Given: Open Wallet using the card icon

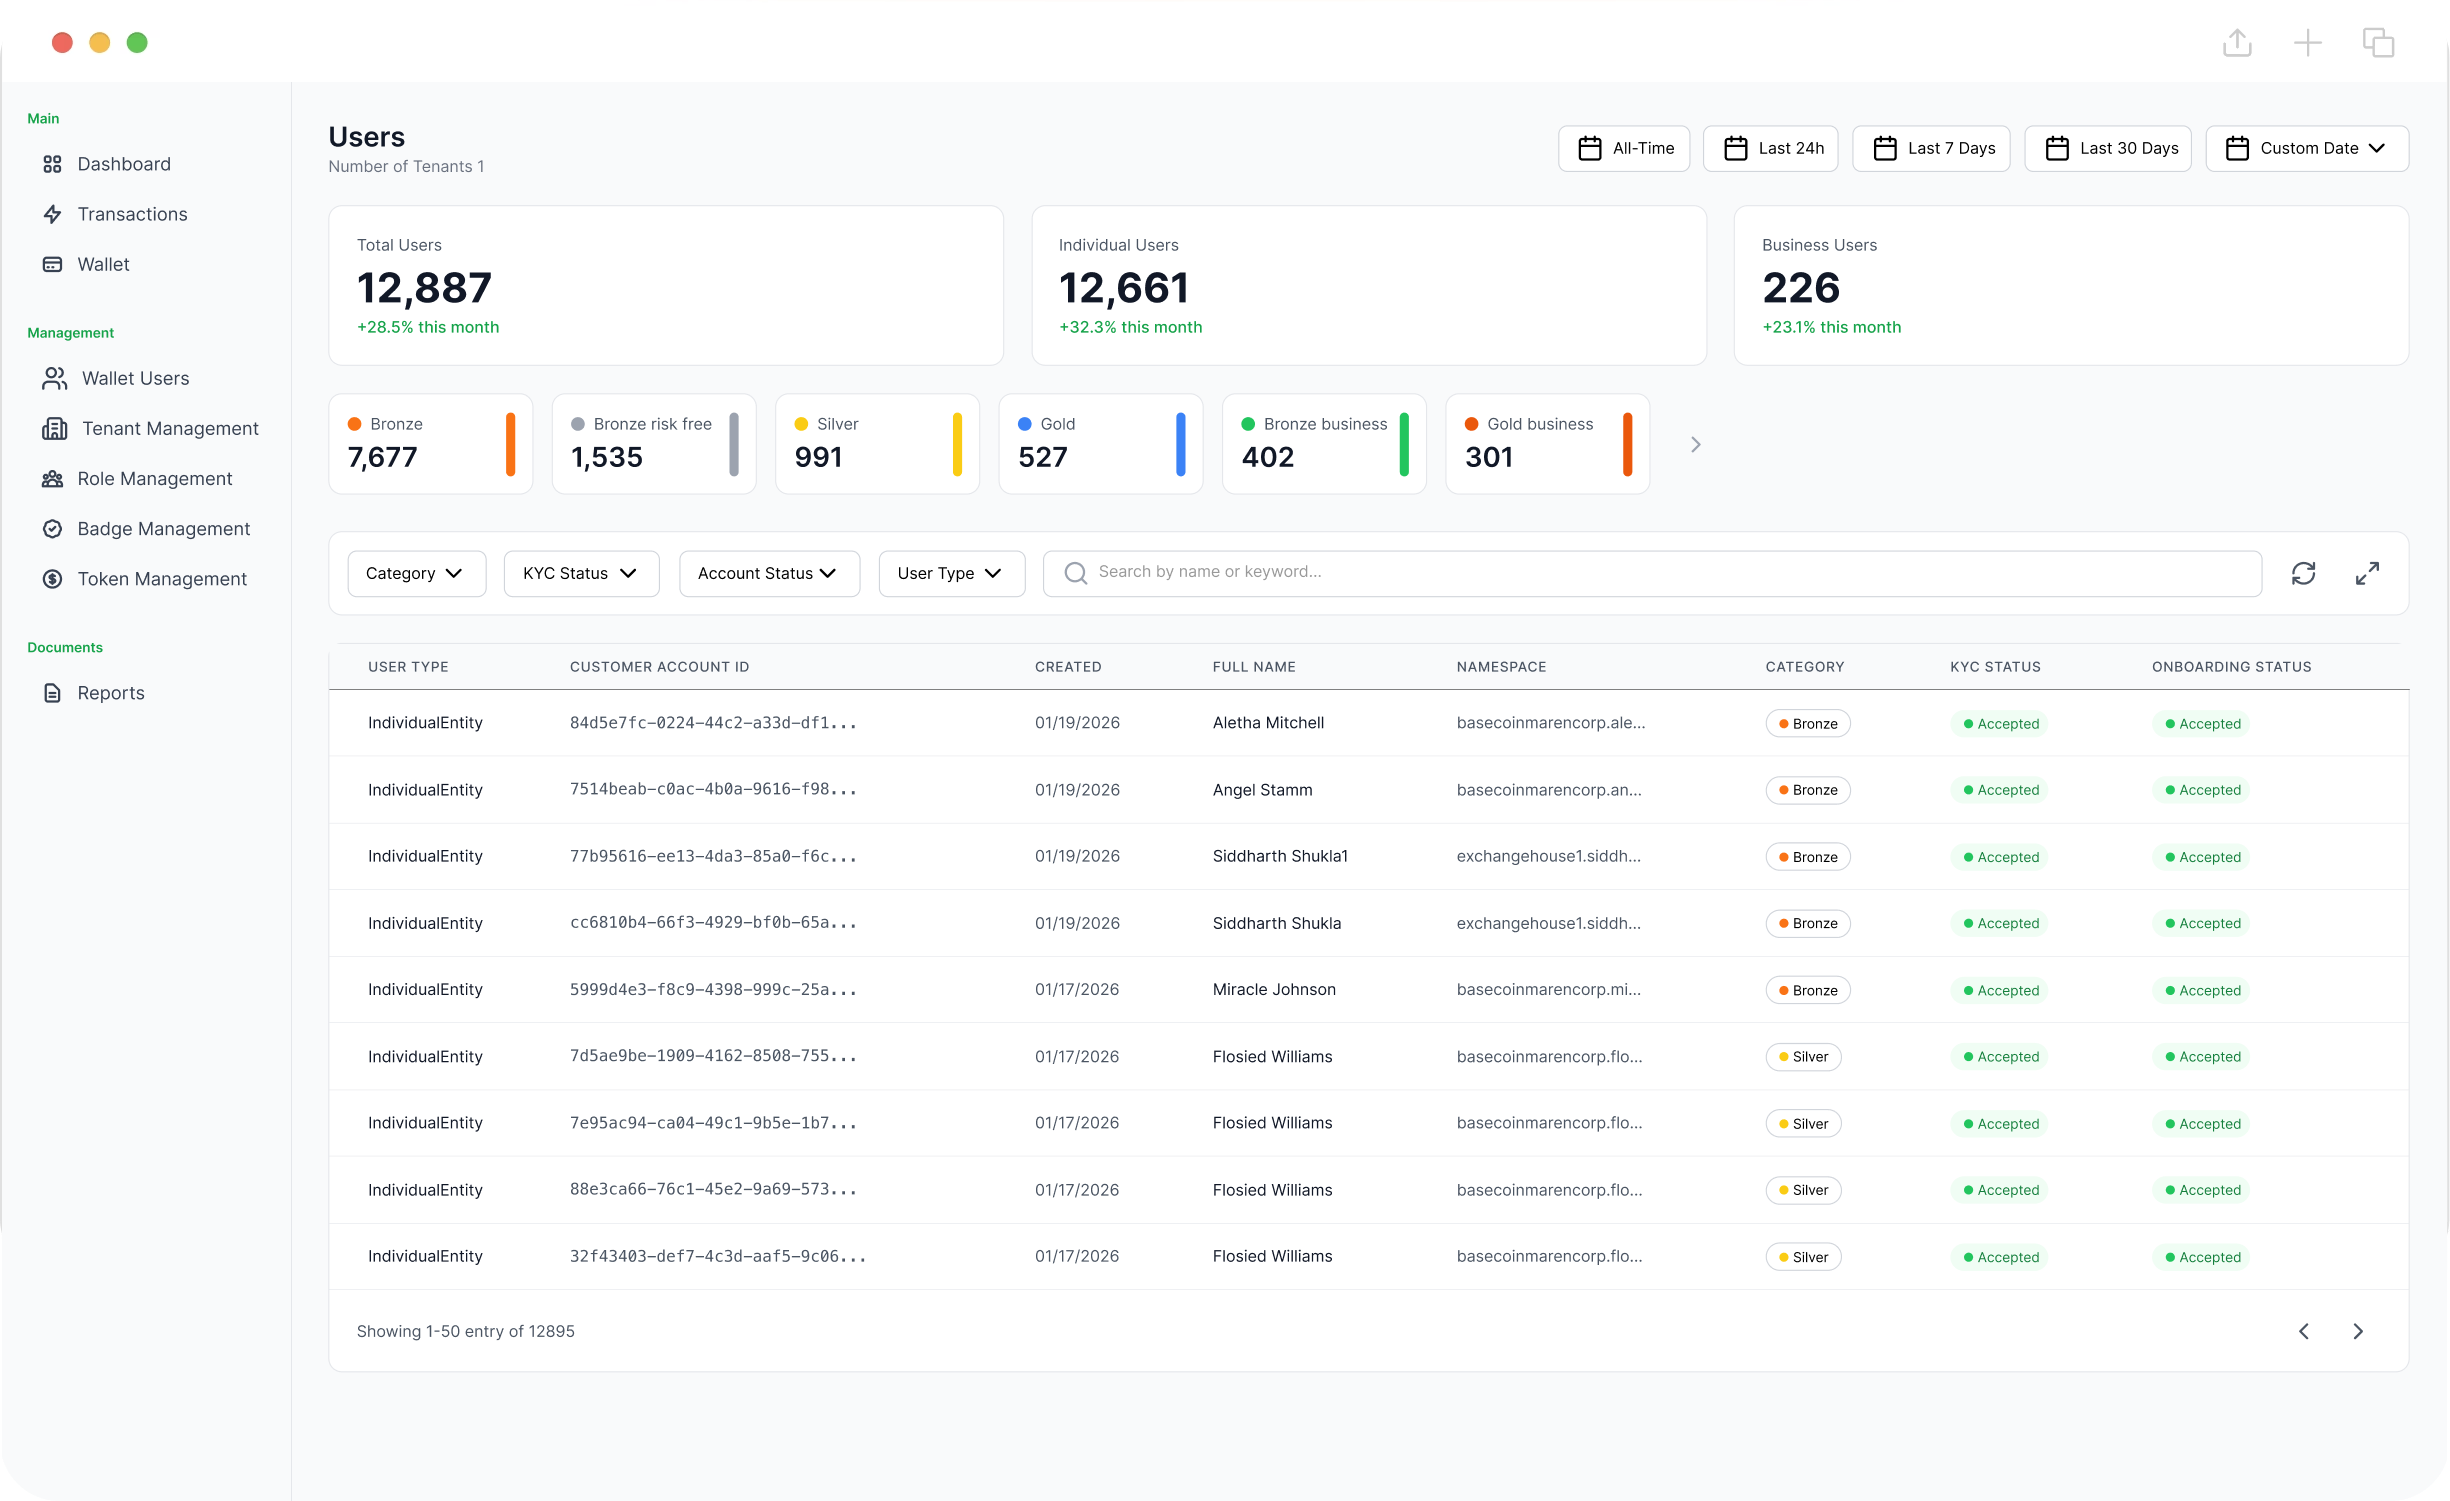Looking at the screenshot, I should (54, 264).
